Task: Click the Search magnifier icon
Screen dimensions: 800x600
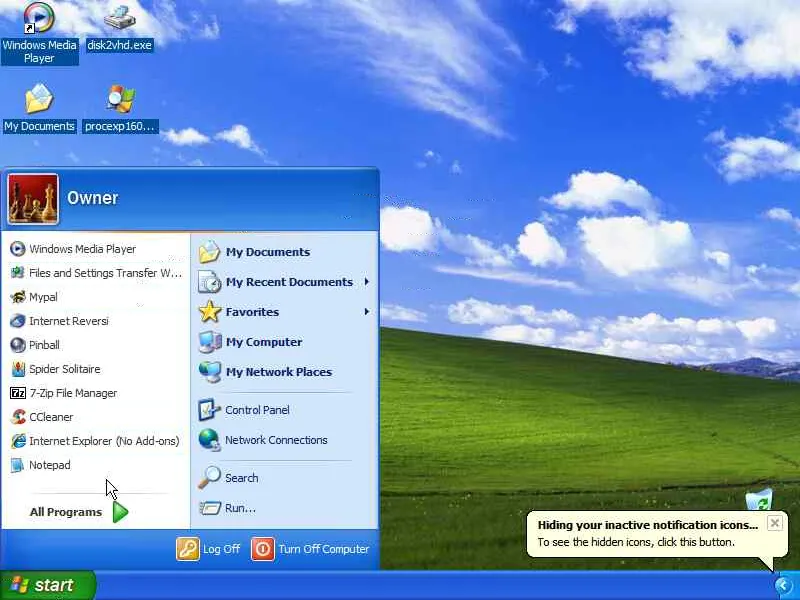Action: 209,478
